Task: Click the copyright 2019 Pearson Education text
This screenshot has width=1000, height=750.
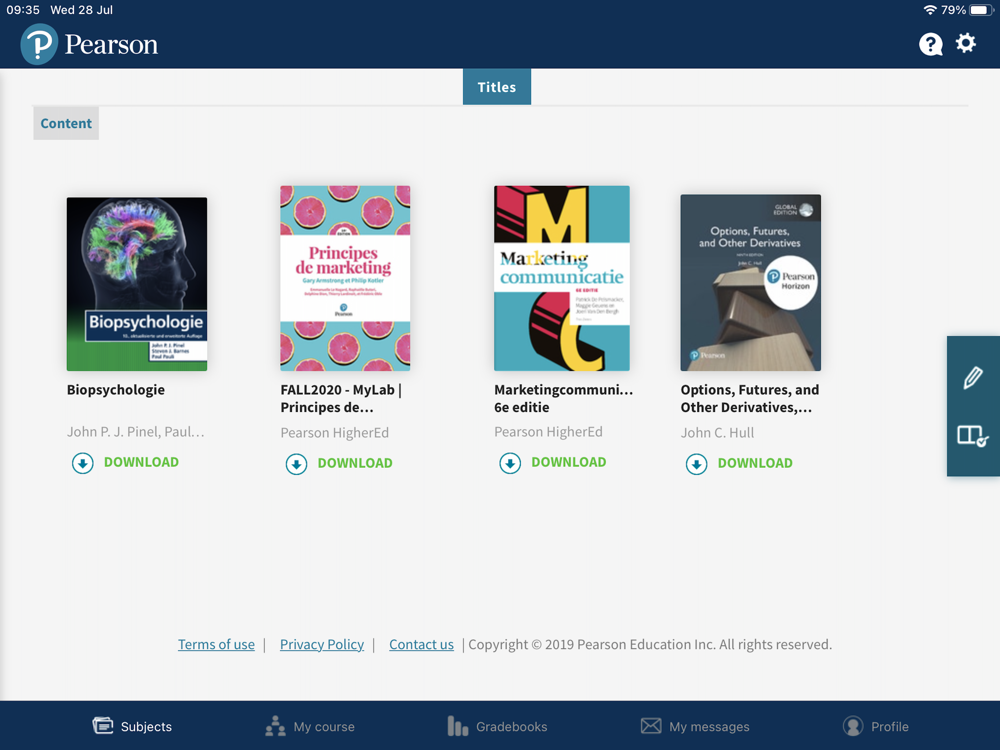Action: point(650,644)
